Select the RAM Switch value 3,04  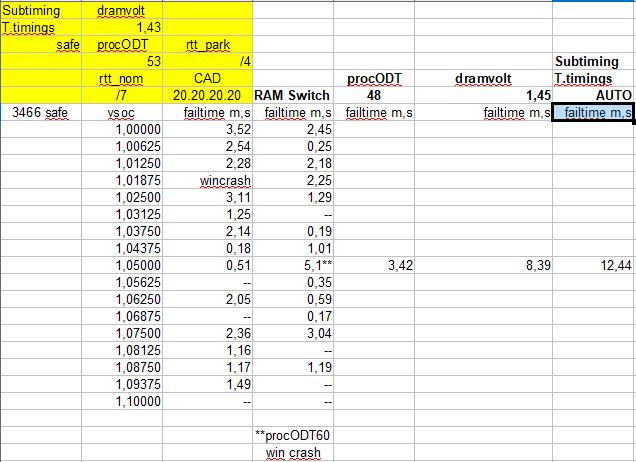293,334
